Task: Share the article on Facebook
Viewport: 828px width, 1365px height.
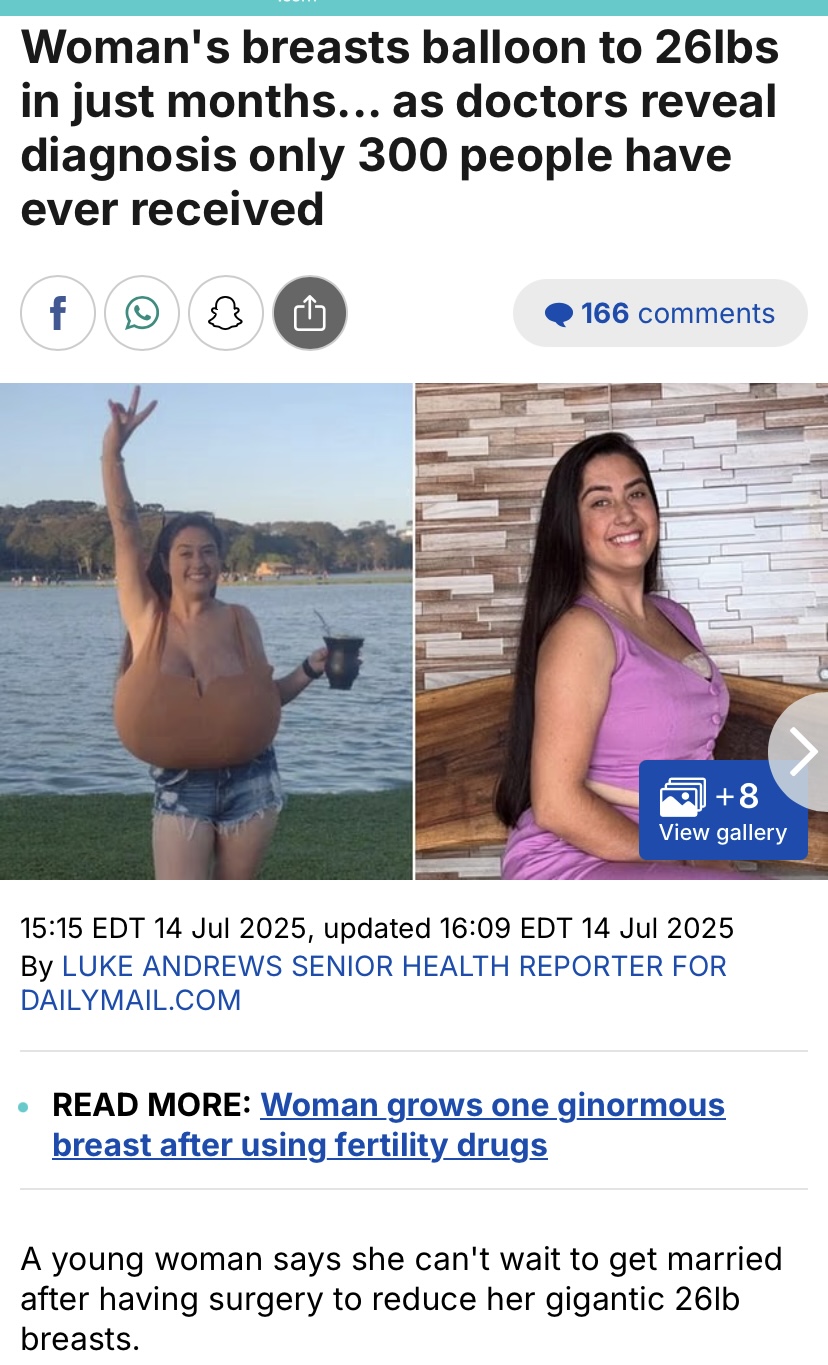Action: point(58,314)
